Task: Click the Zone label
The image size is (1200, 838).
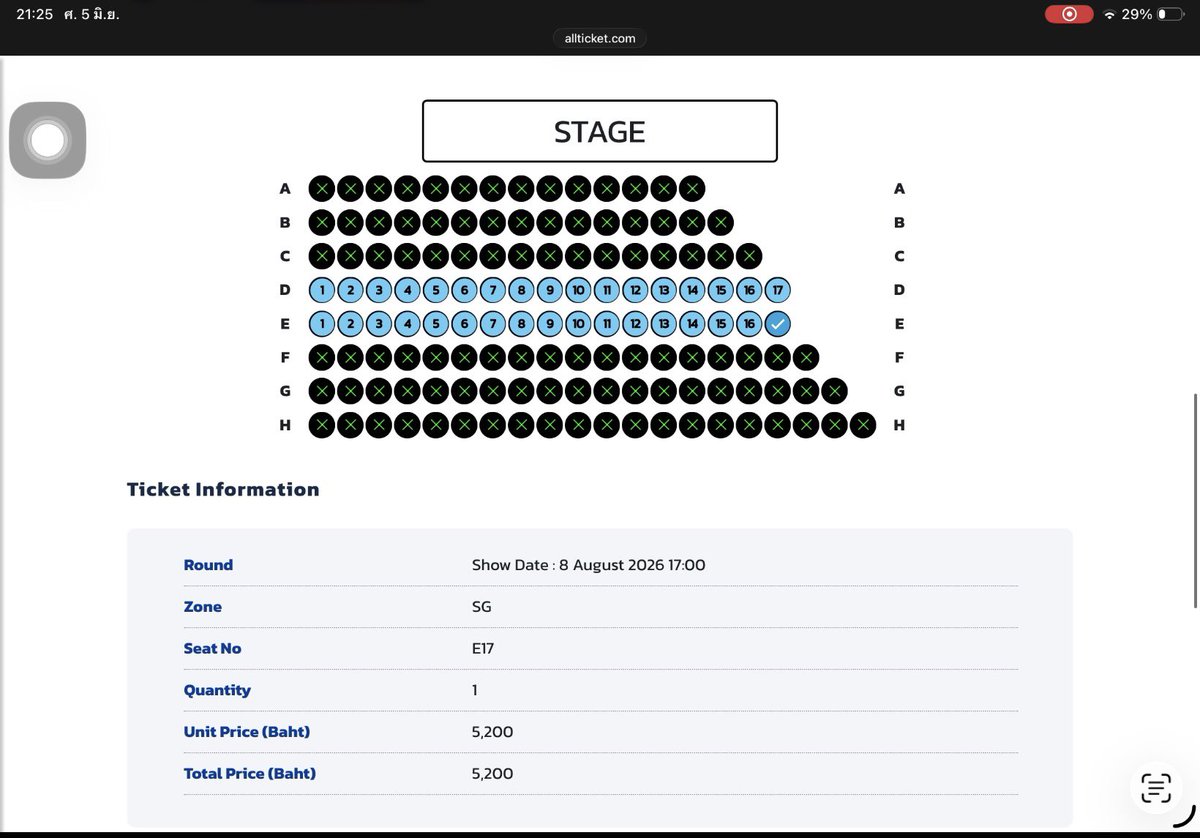Action: point(203,607)
